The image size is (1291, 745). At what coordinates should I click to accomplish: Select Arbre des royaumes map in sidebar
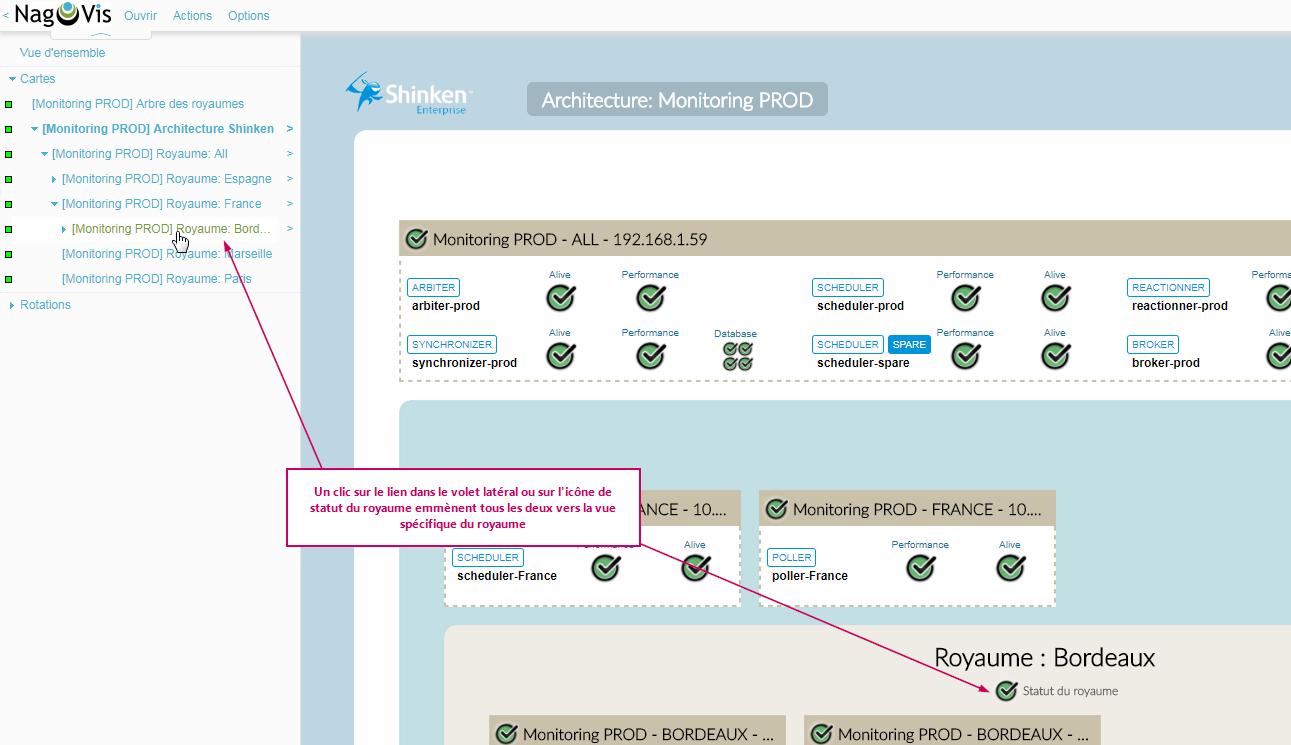click(138, 104)
